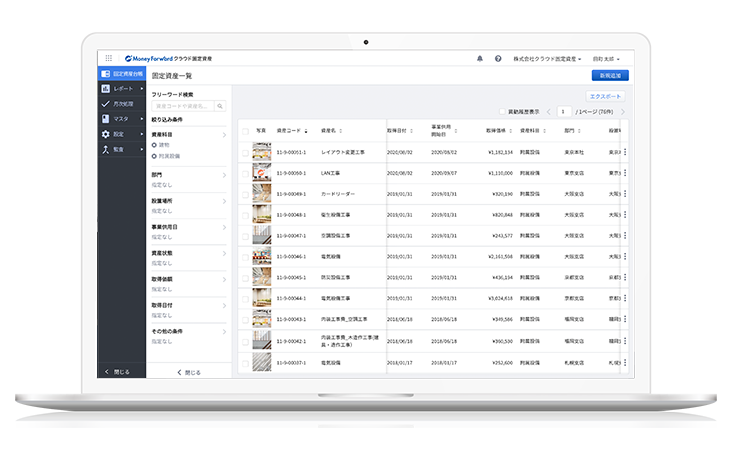Select the 建物 filter radio option

pos(154,145)
